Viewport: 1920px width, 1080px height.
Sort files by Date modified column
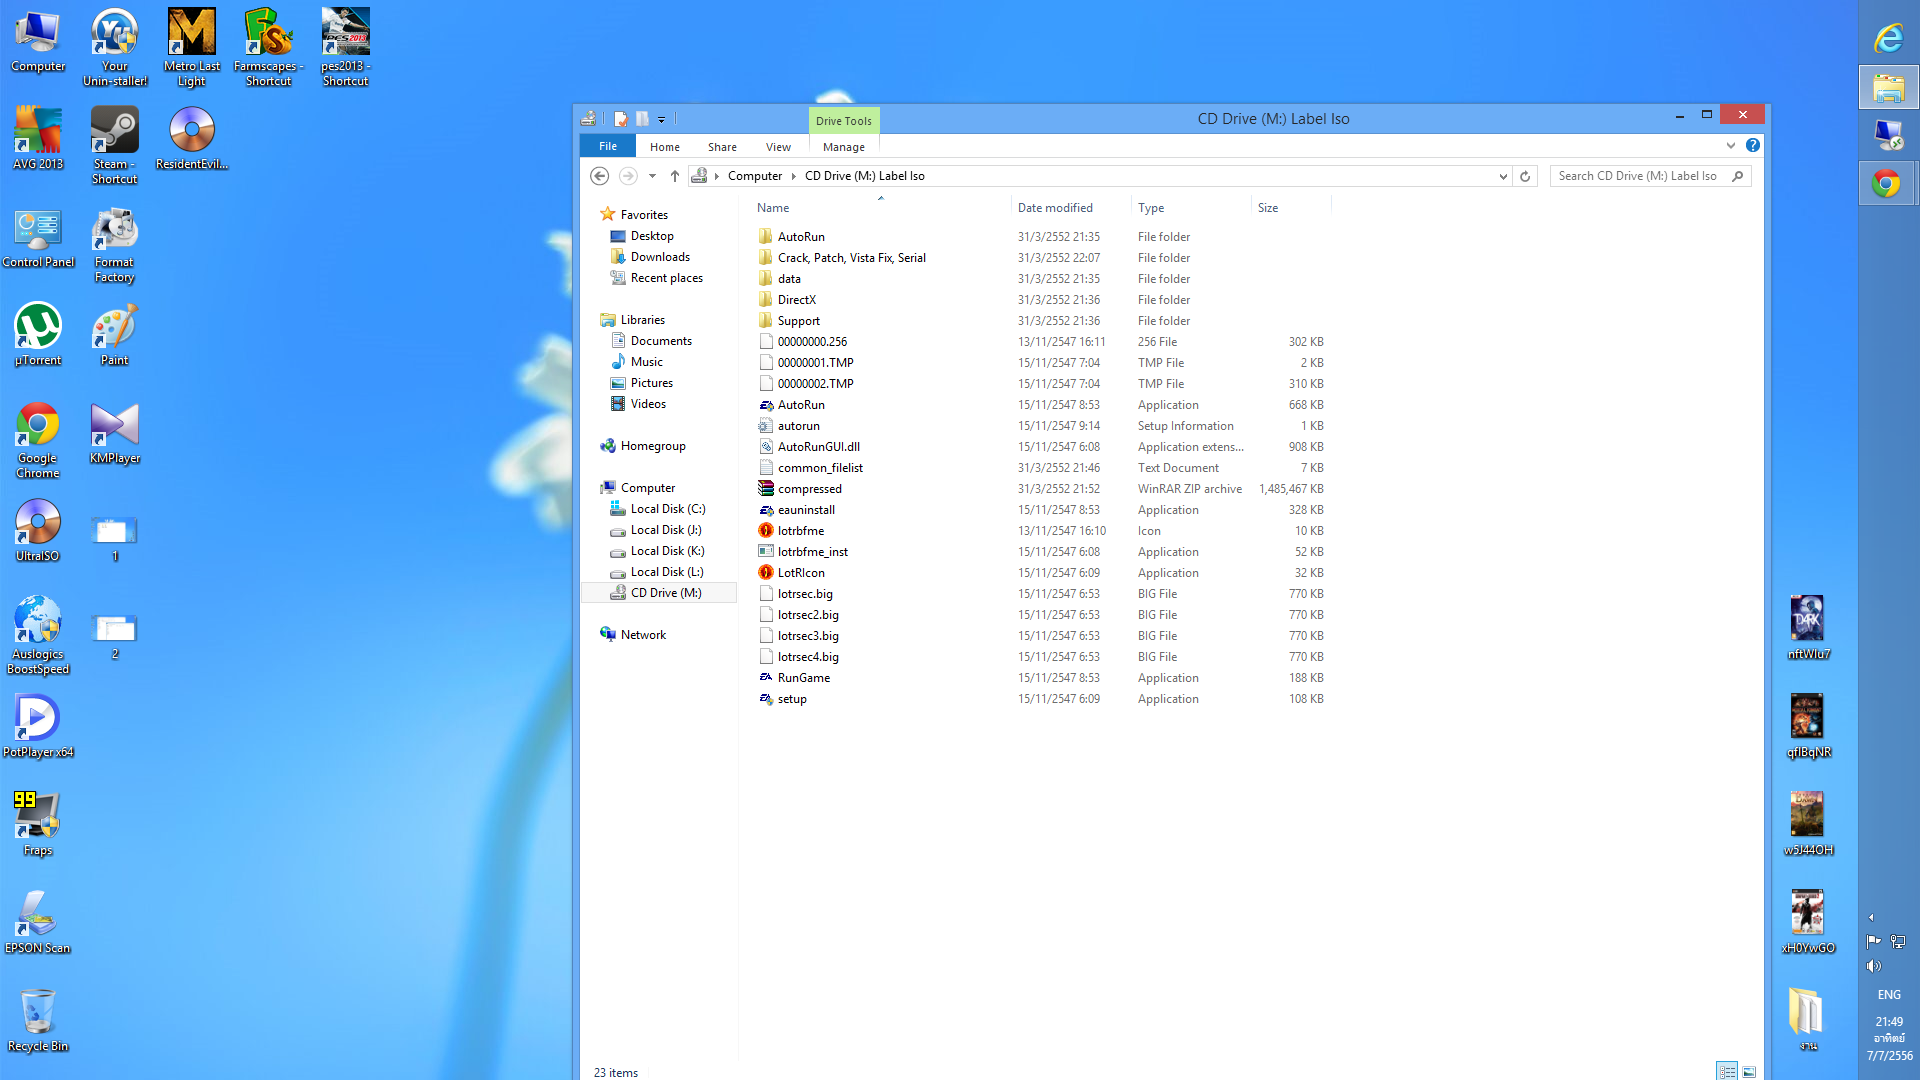tap(1055, 208)
